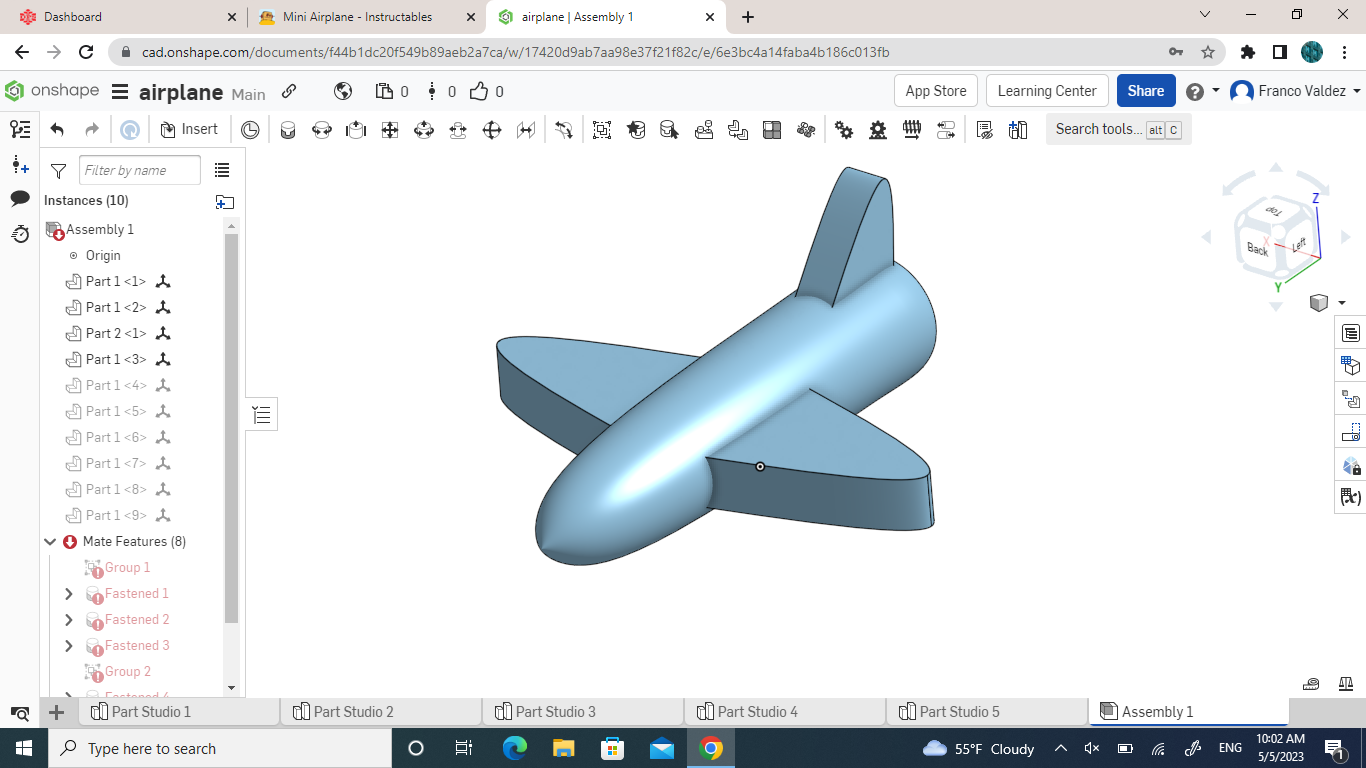
Task: Select the Mate tool in the assembly toolbar
Action: point(288,129)
